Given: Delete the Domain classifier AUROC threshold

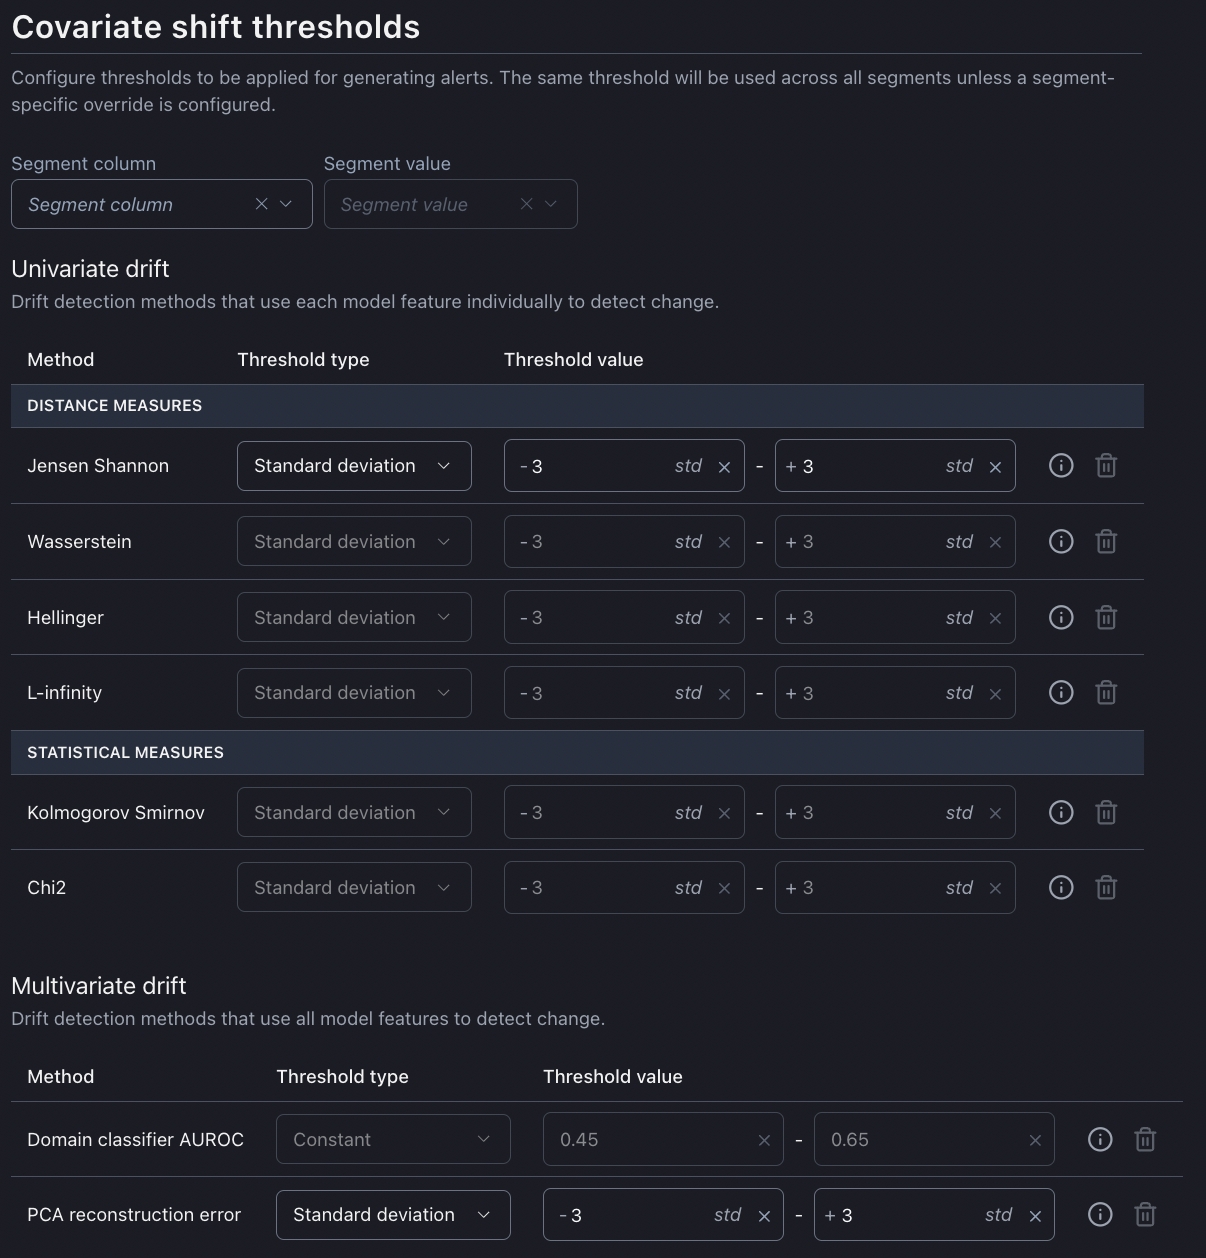Looking at the screenshot, I should click(1145, 1140).
